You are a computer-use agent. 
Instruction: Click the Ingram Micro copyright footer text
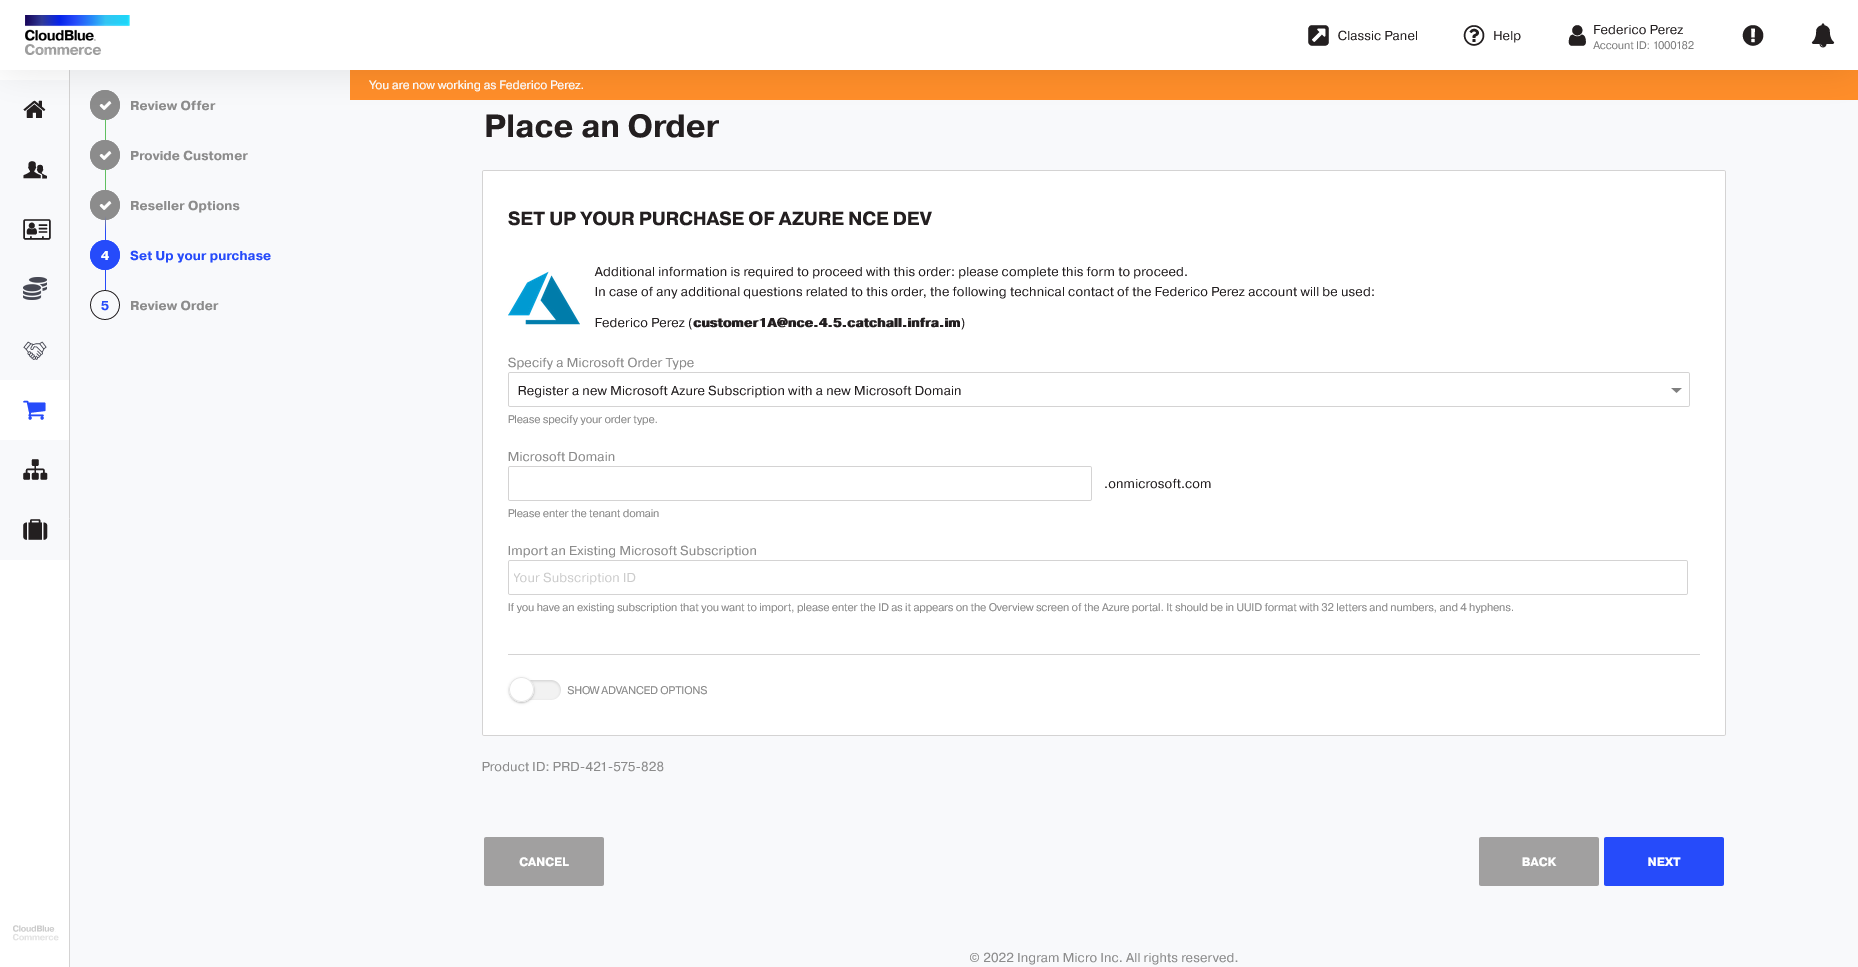1104,957
